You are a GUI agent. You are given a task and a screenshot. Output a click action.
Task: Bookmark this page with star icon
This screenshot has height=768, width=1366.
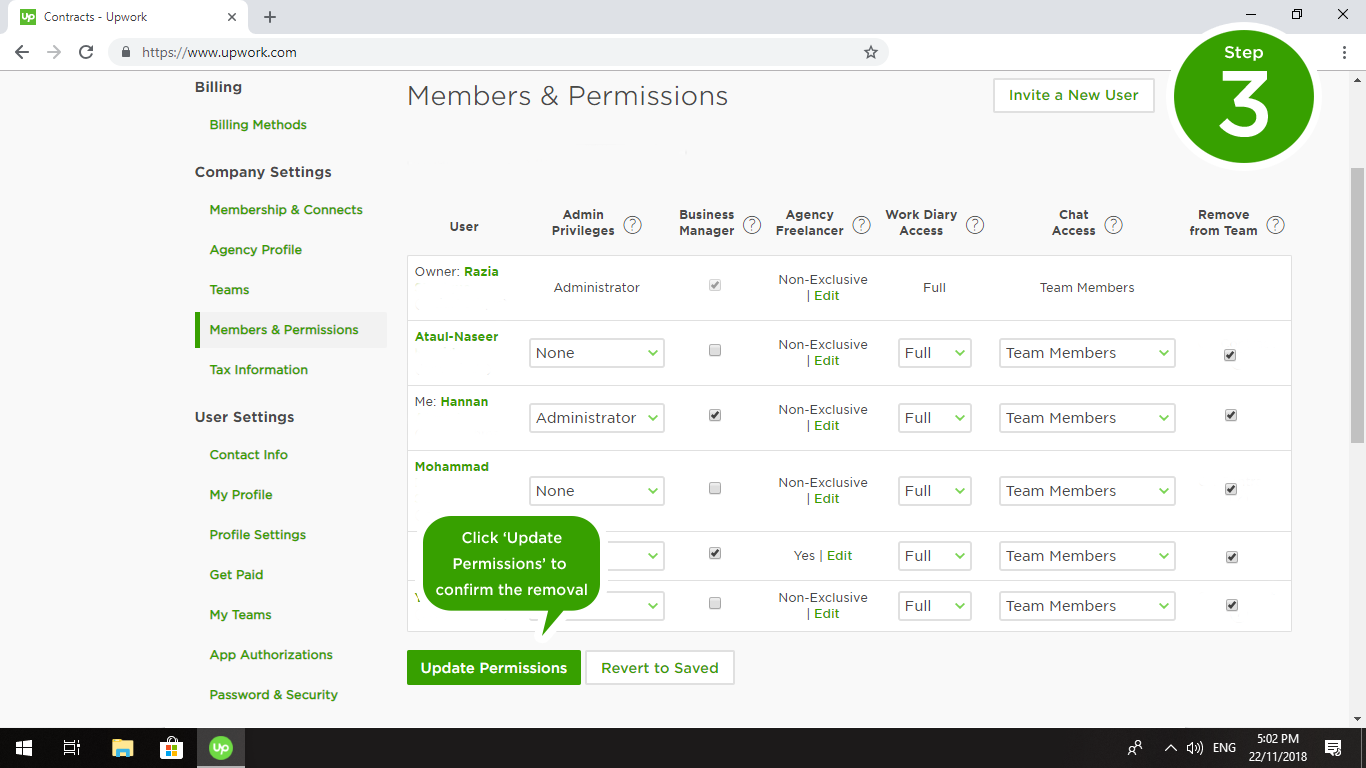870,52
